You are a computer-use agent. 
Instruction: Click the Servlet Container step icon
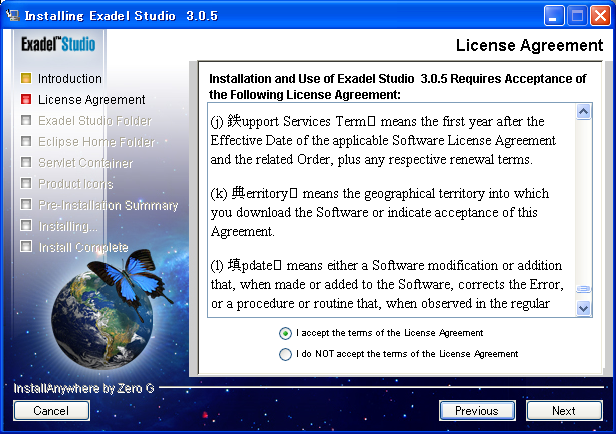pyautogui.click(x=26, y=162)
